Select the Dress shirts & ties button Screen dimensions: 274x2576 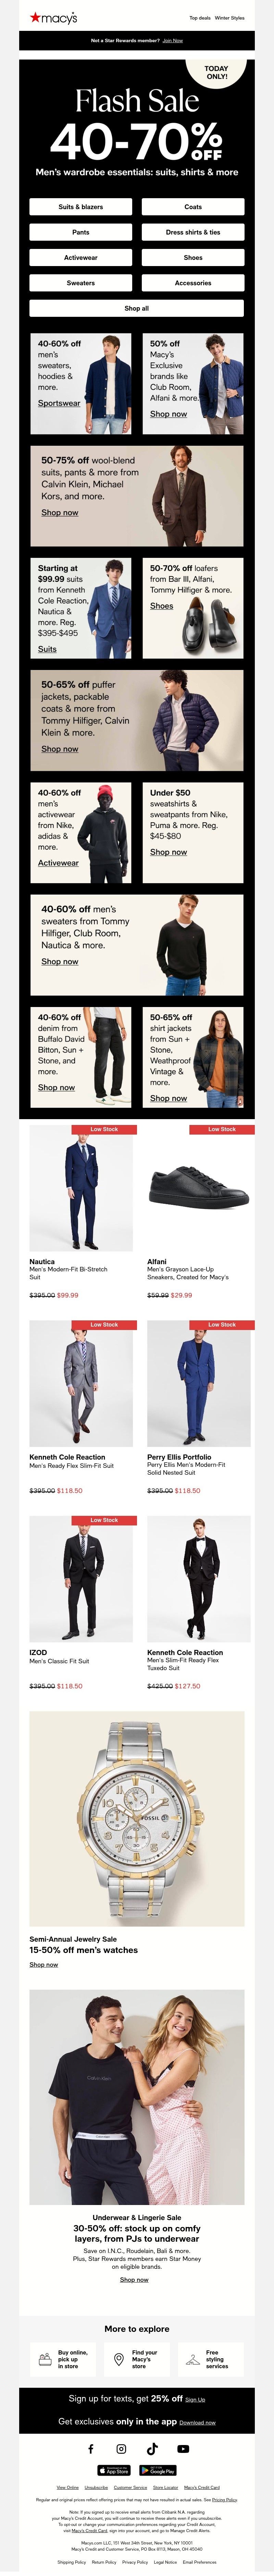193,232
